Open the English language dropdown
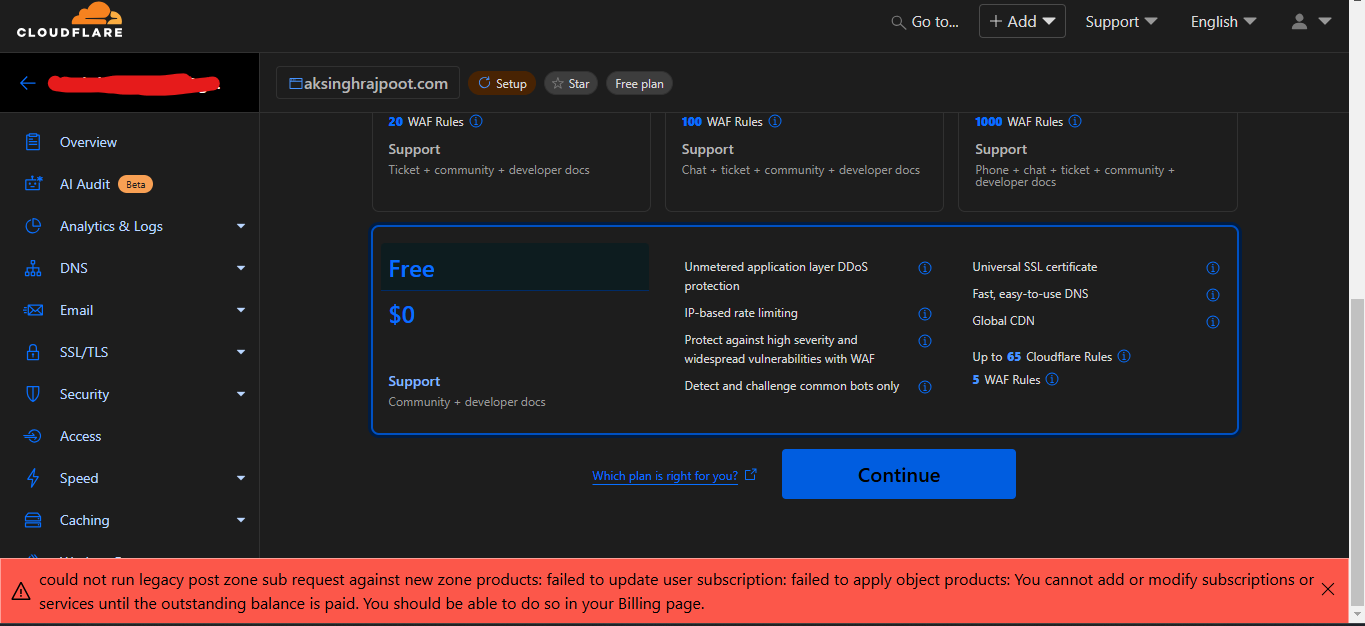This screenshot has height=626, width=1365. [x=1223, y=22]
